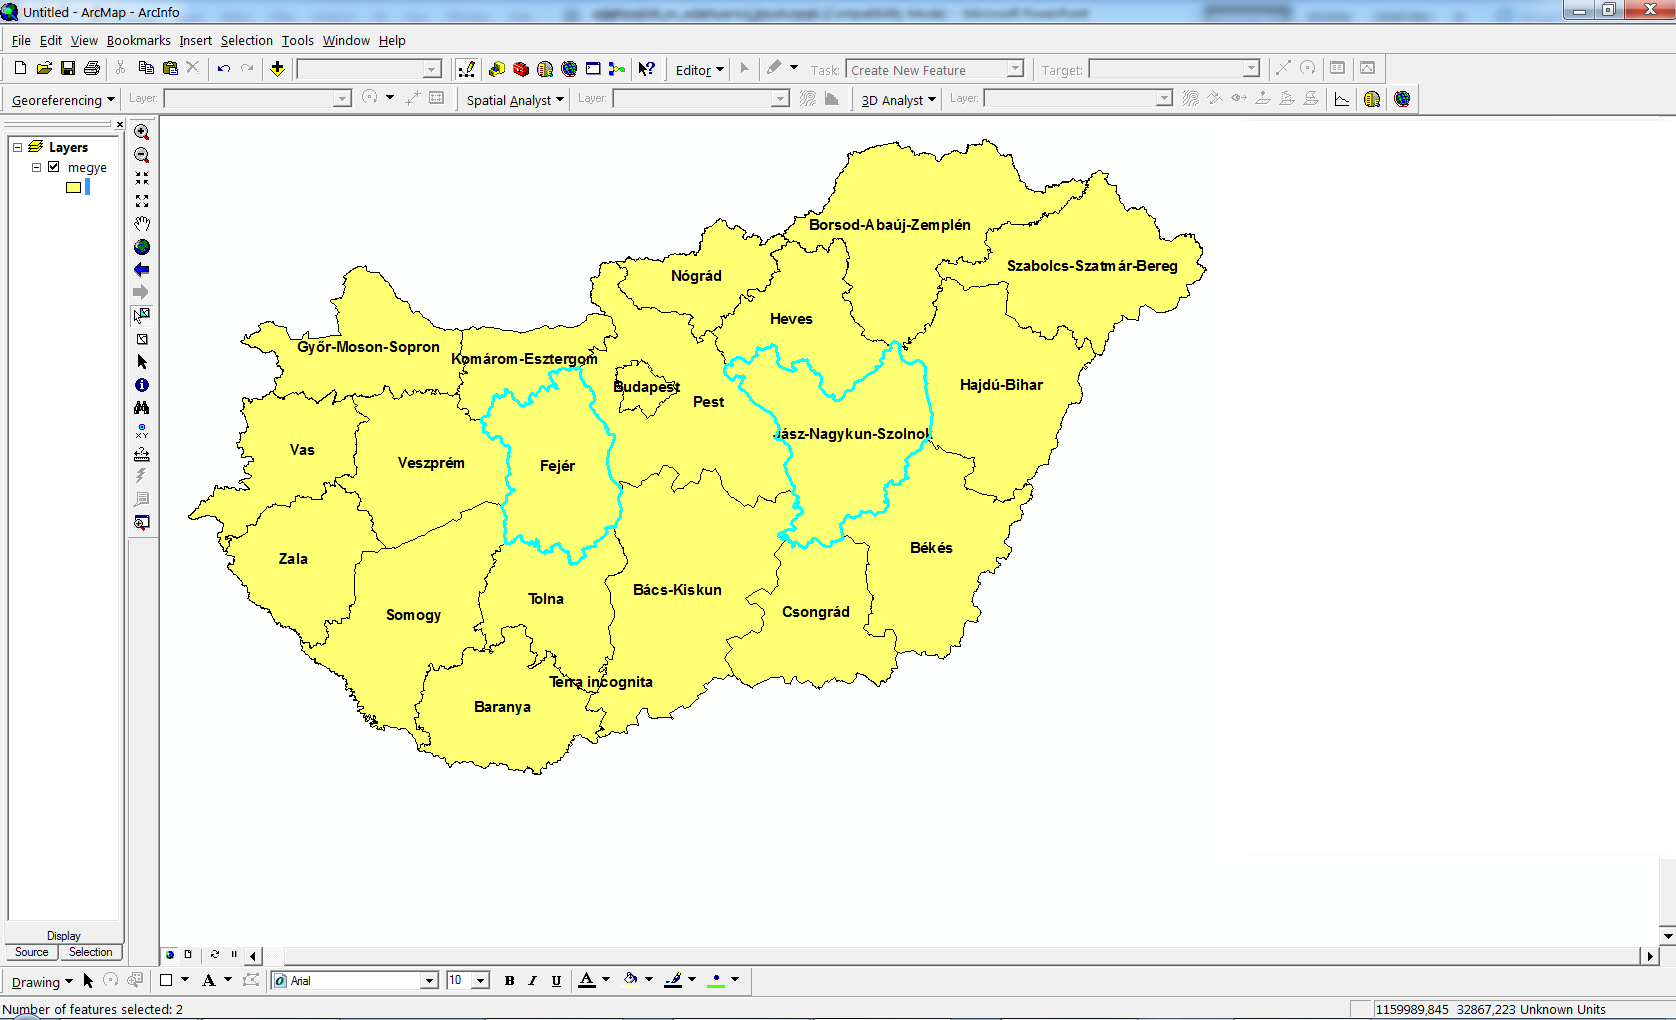Screen dimensions: 1676x1020
Task: Toggle Bold text formatting
Action: (x=510, y=981)
